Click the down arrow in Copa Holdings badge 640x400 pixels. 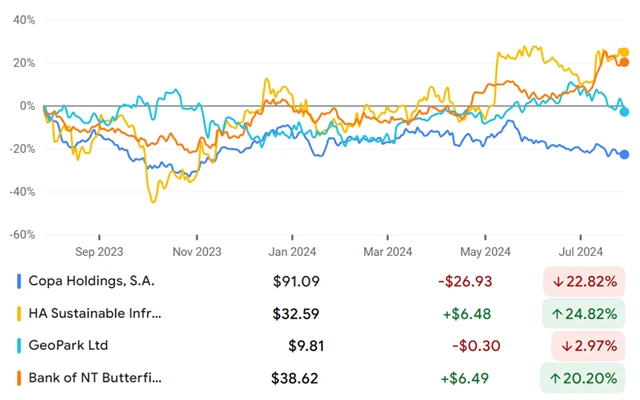coord(556,282)
